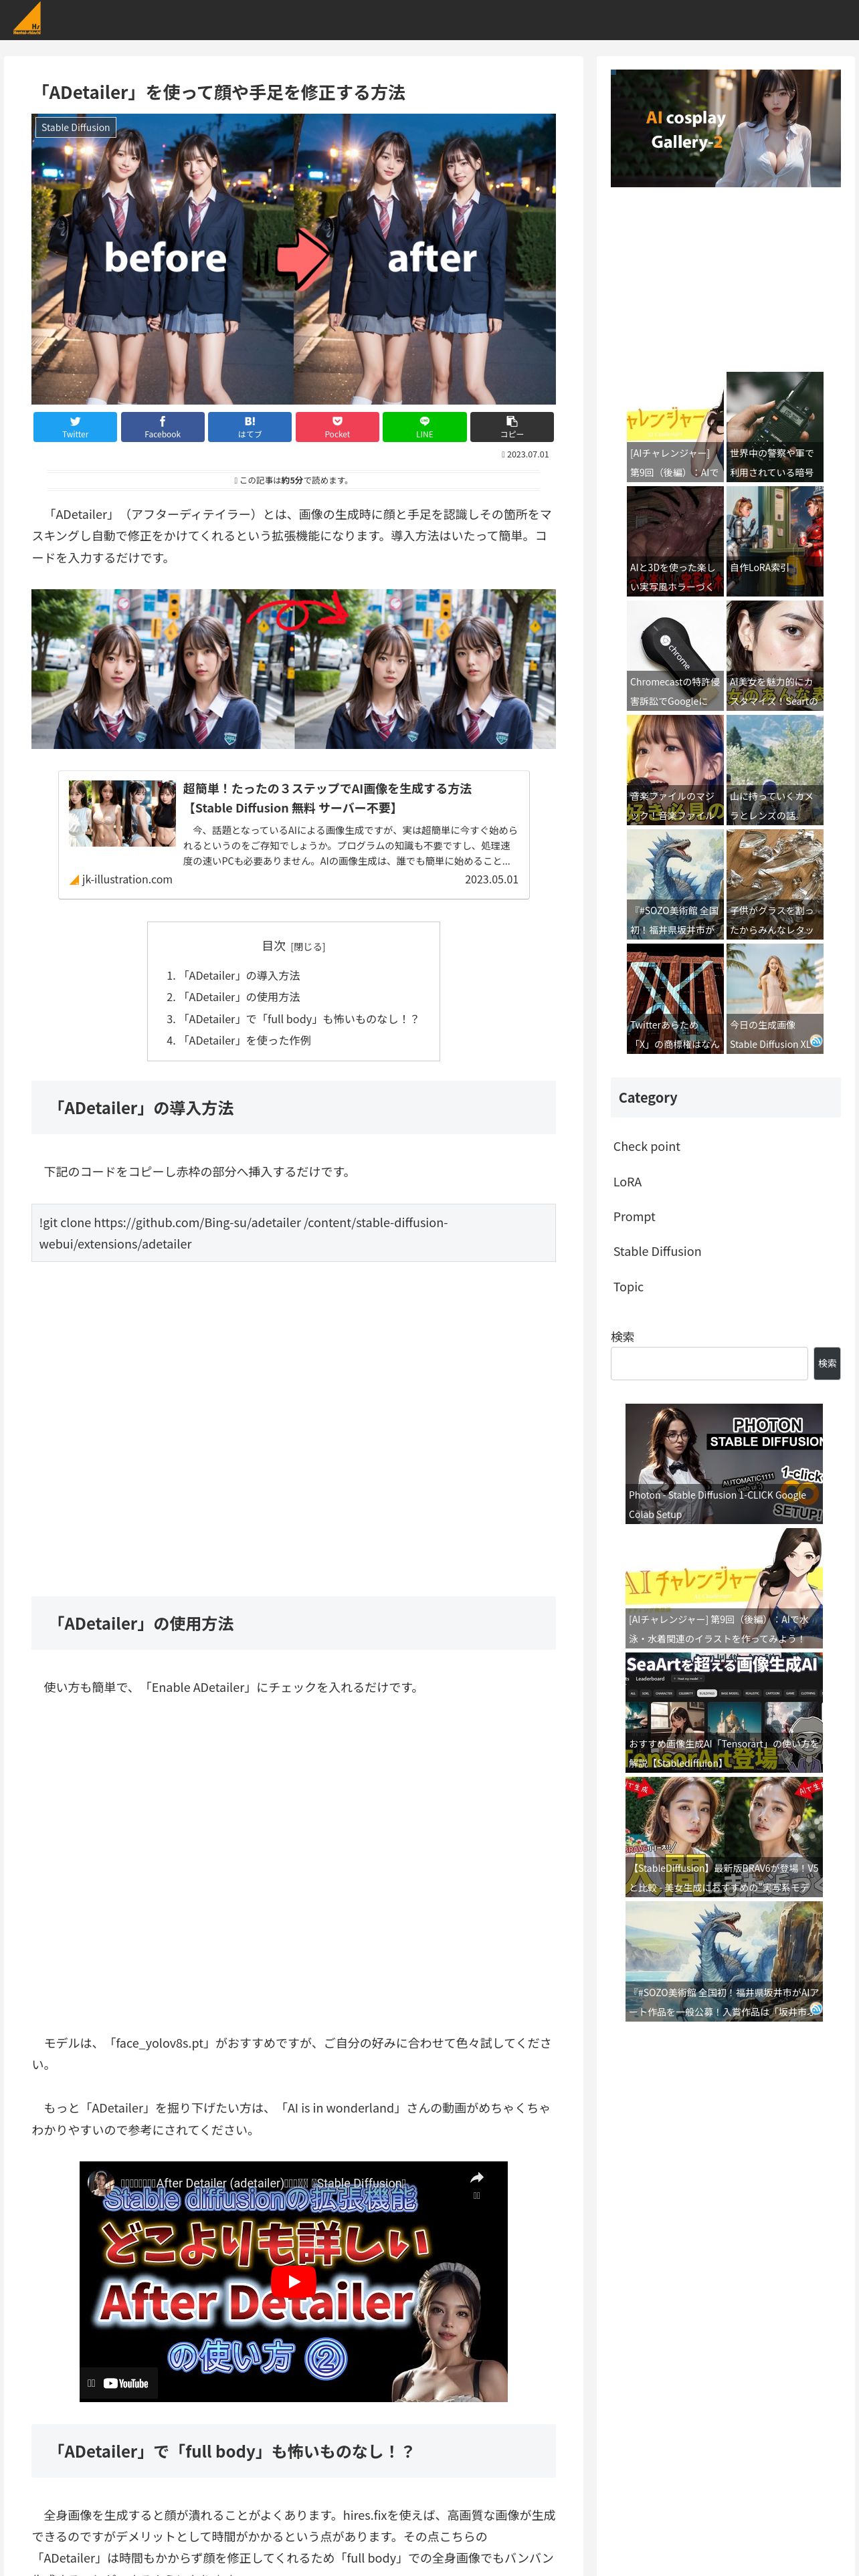Screen dimensions: 859x2576
Task: Click the before/after hero image
Action: 293,259
